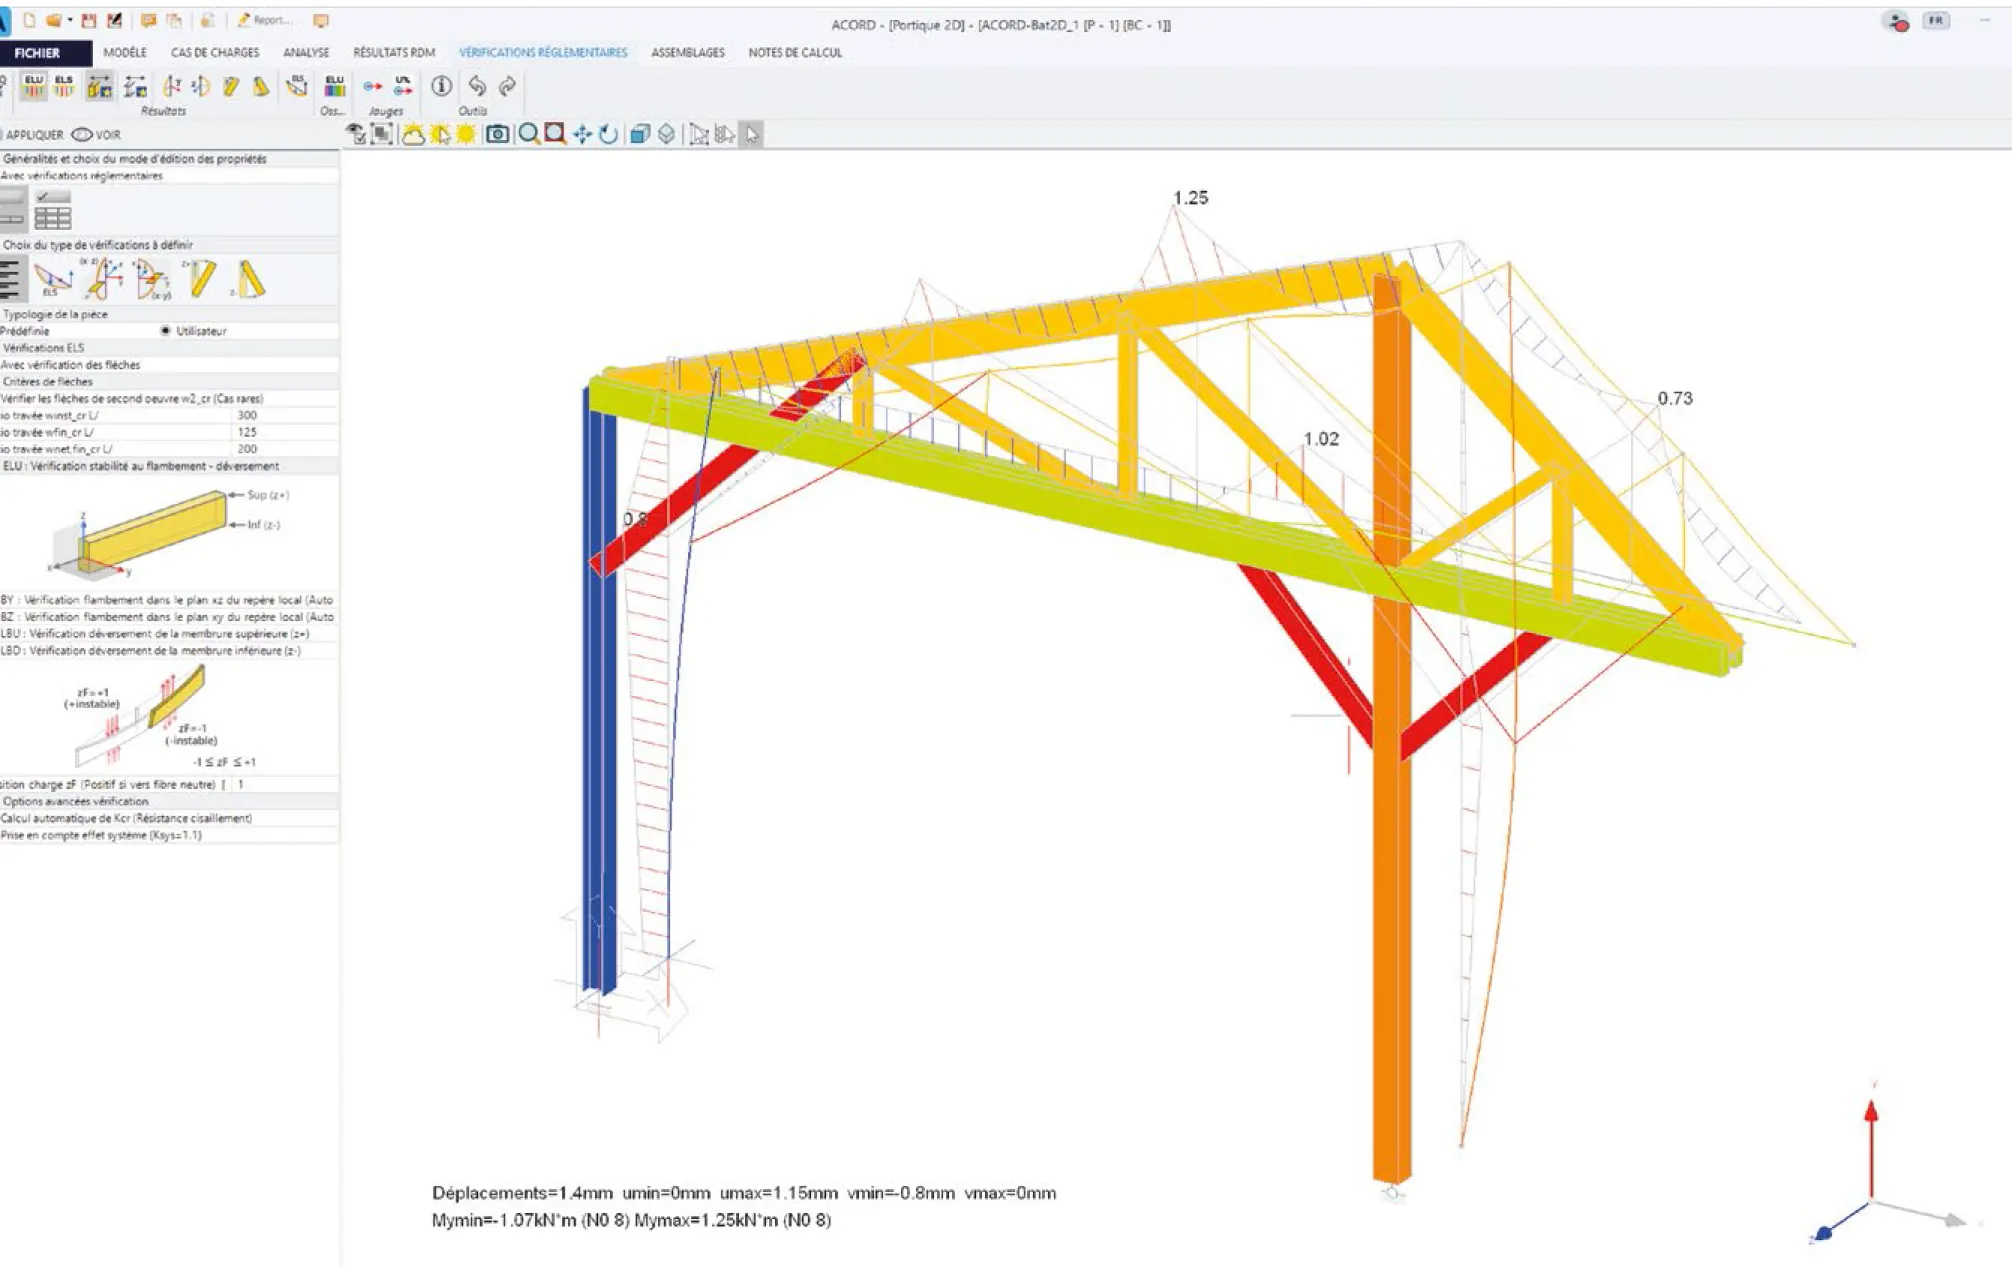Switch to the RÉSULTATS RDM tab
Image resolution: width=2012 pixels, height=1267 pixels.
394,53
